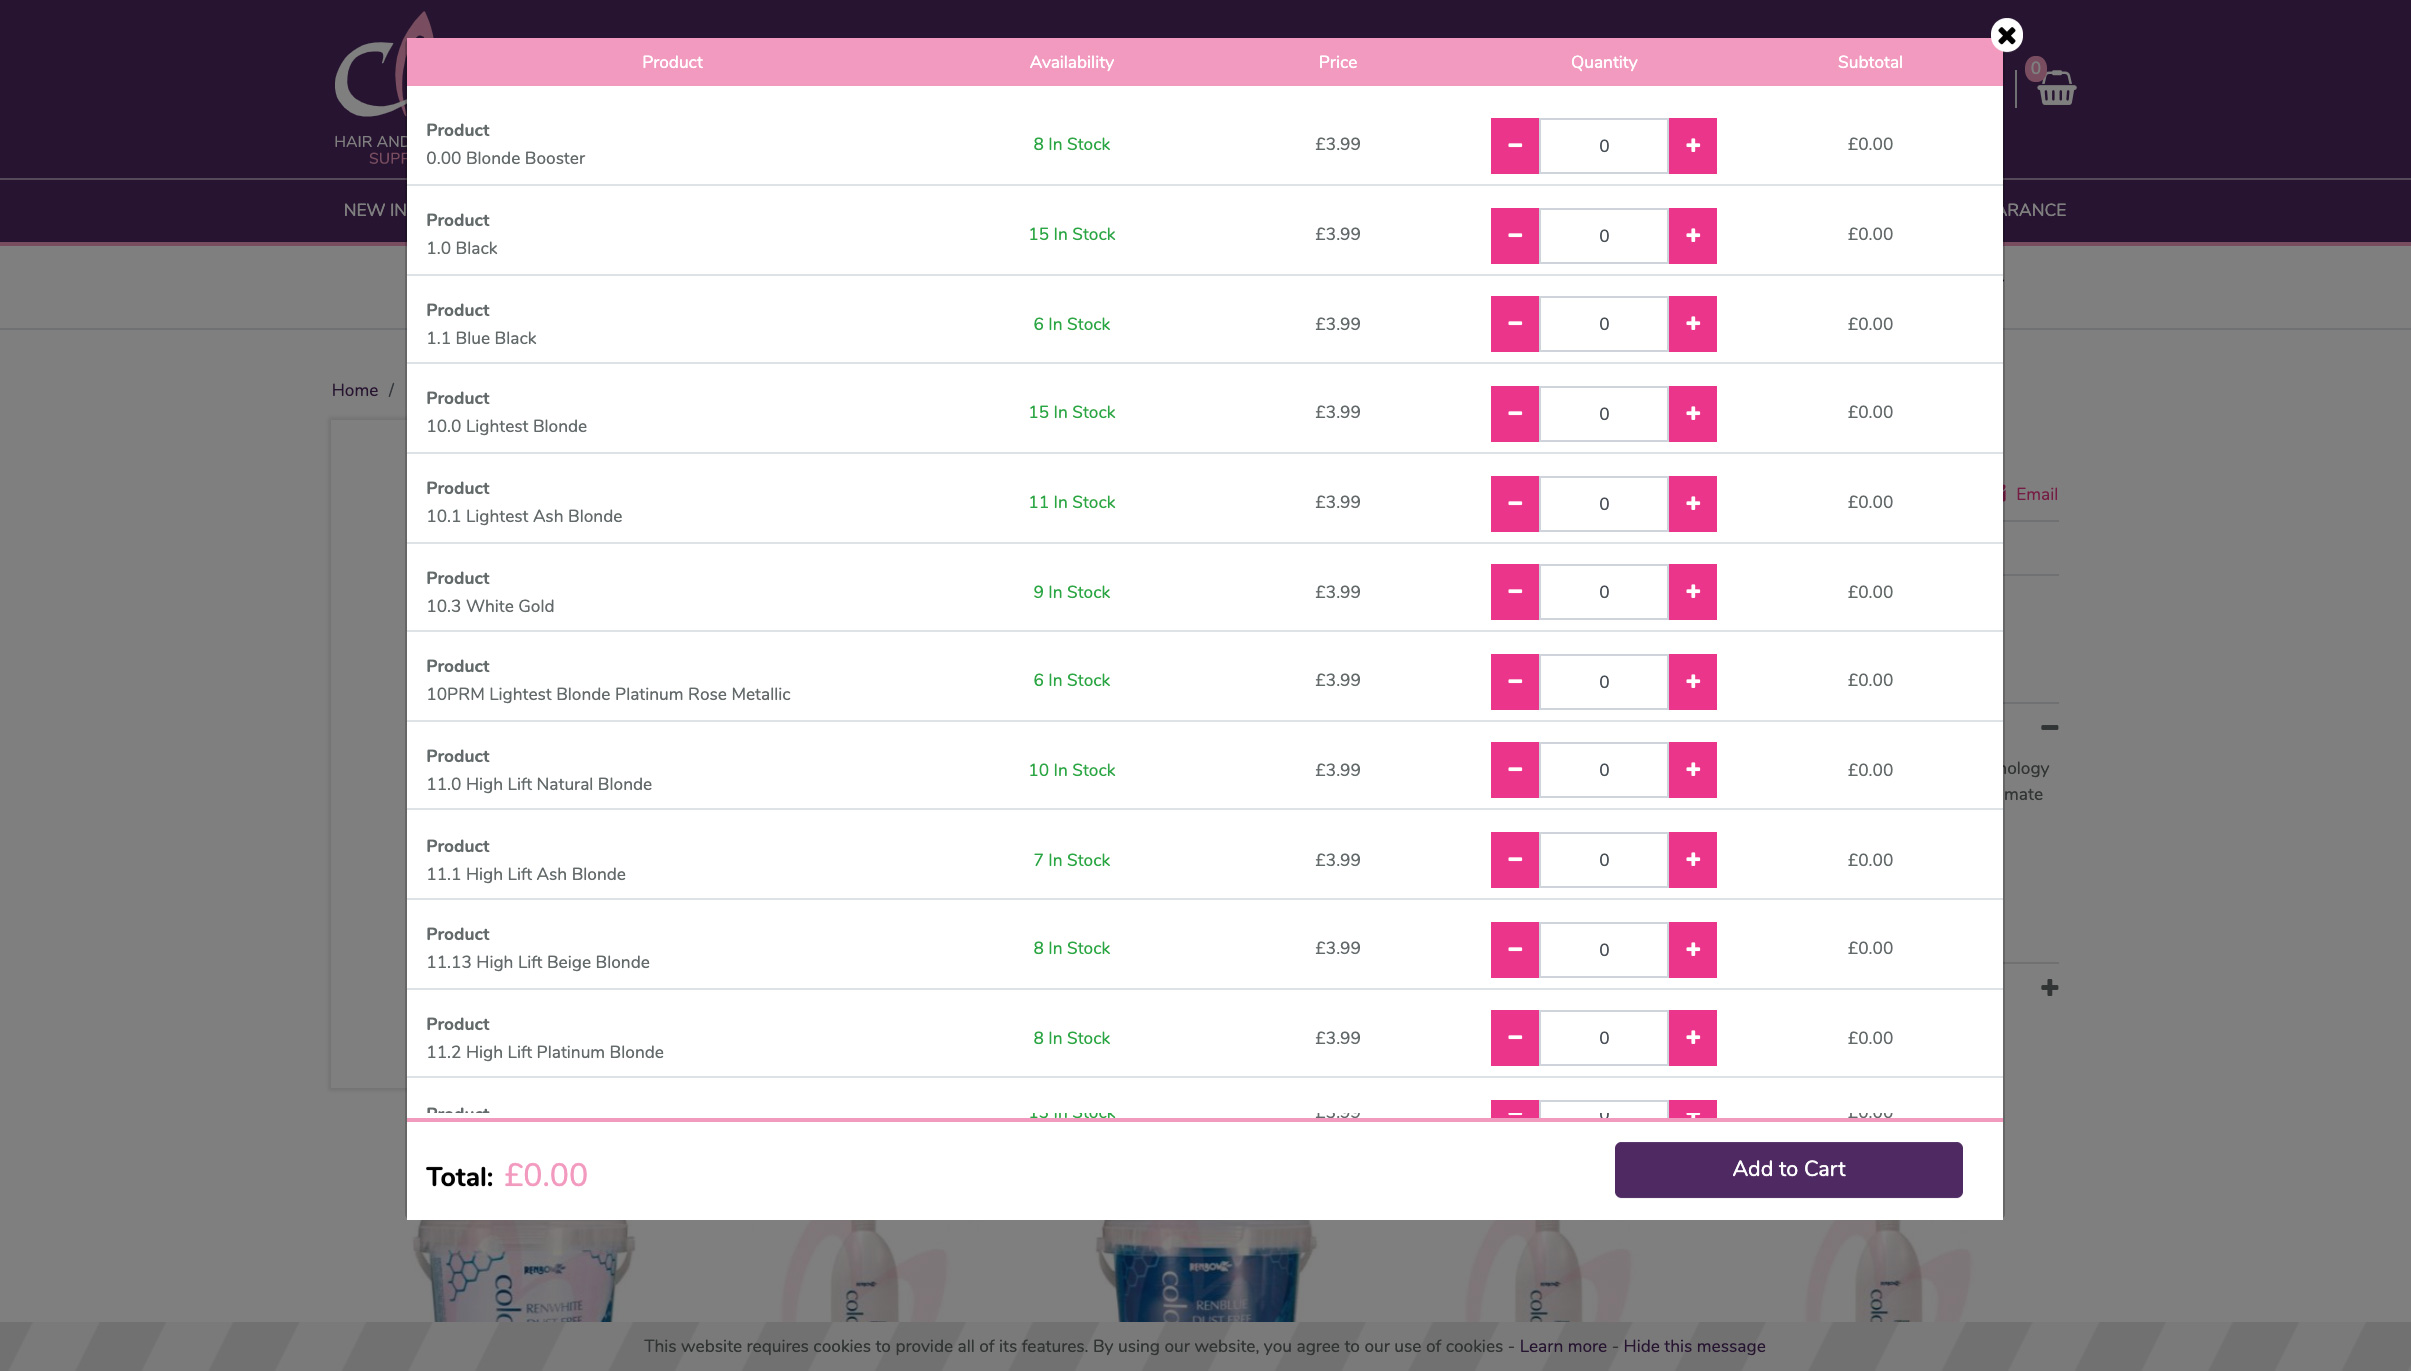Hide this cookie message
Viewport: 2411px width, 1371px height.
1693,1346
